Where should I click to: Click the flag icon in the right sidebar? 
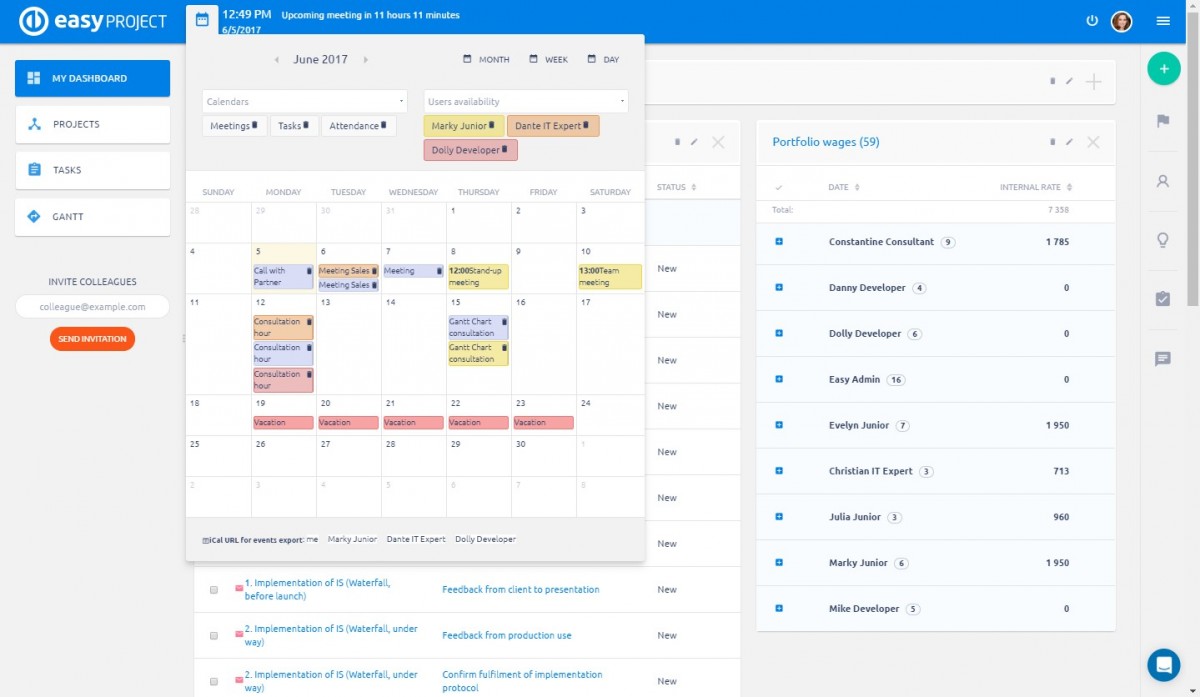1162,119
